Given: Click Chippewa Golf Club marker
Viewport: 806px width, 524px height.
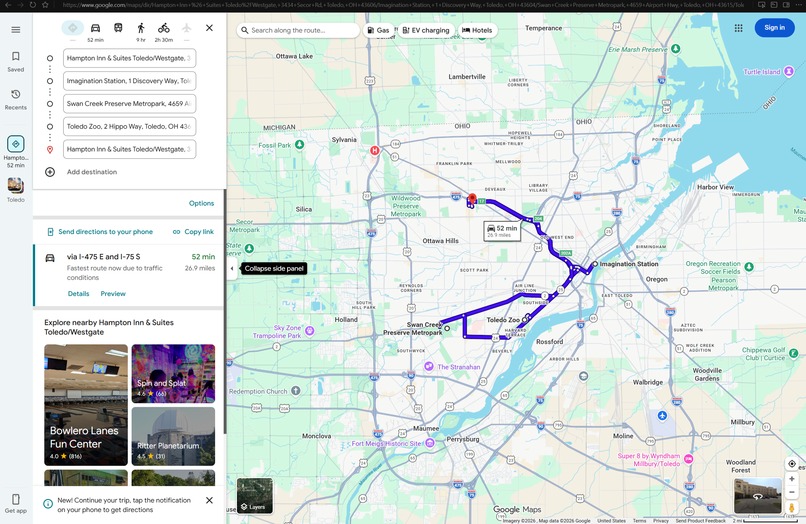Looking at the screenshot, I should (x=794, y=353).
